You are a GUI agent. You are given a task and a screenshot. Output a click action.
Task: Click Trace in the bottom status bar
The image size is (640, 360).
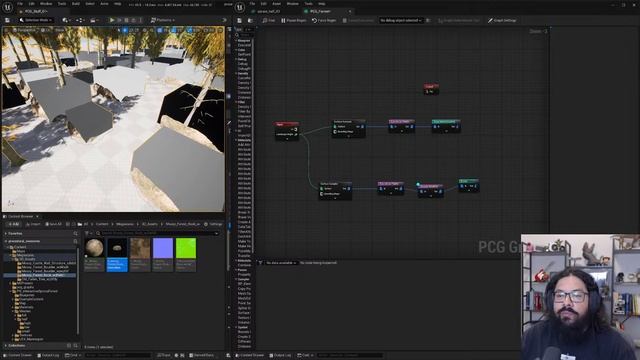point(164,356)
